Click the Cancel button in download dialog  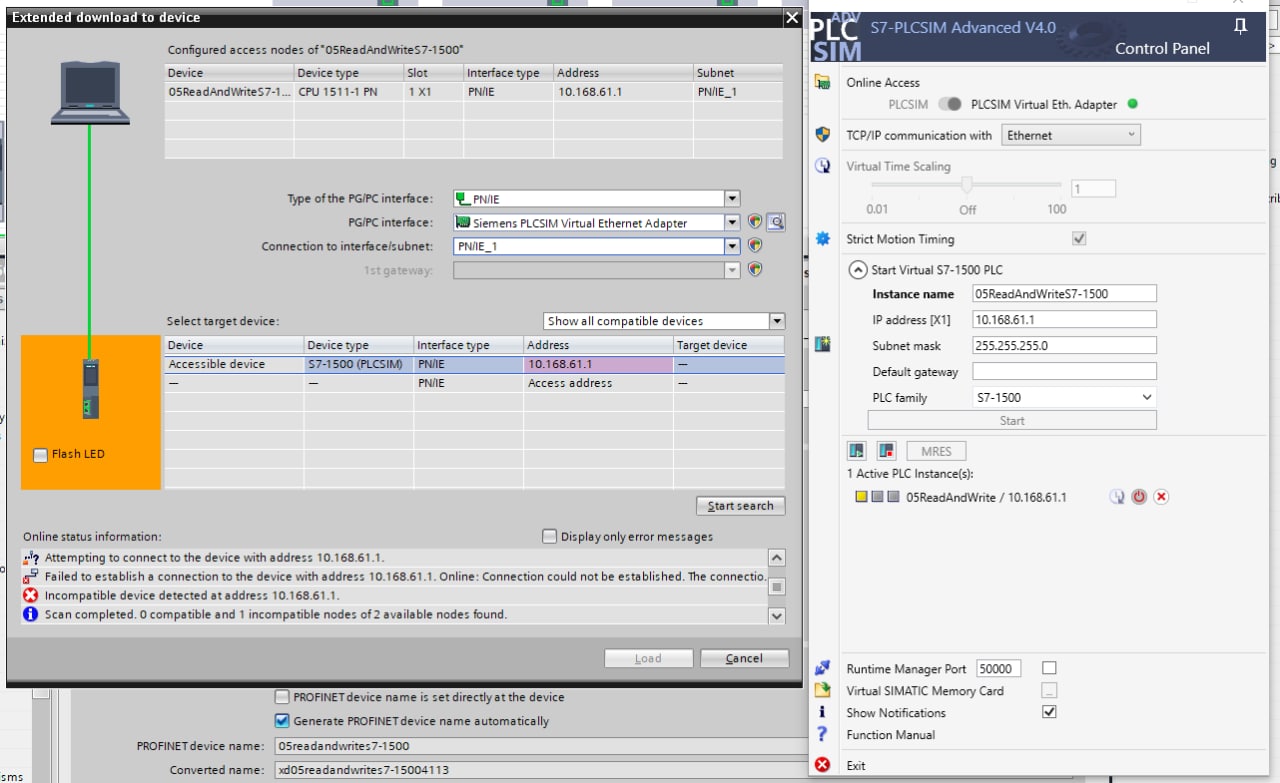(744, 658)
